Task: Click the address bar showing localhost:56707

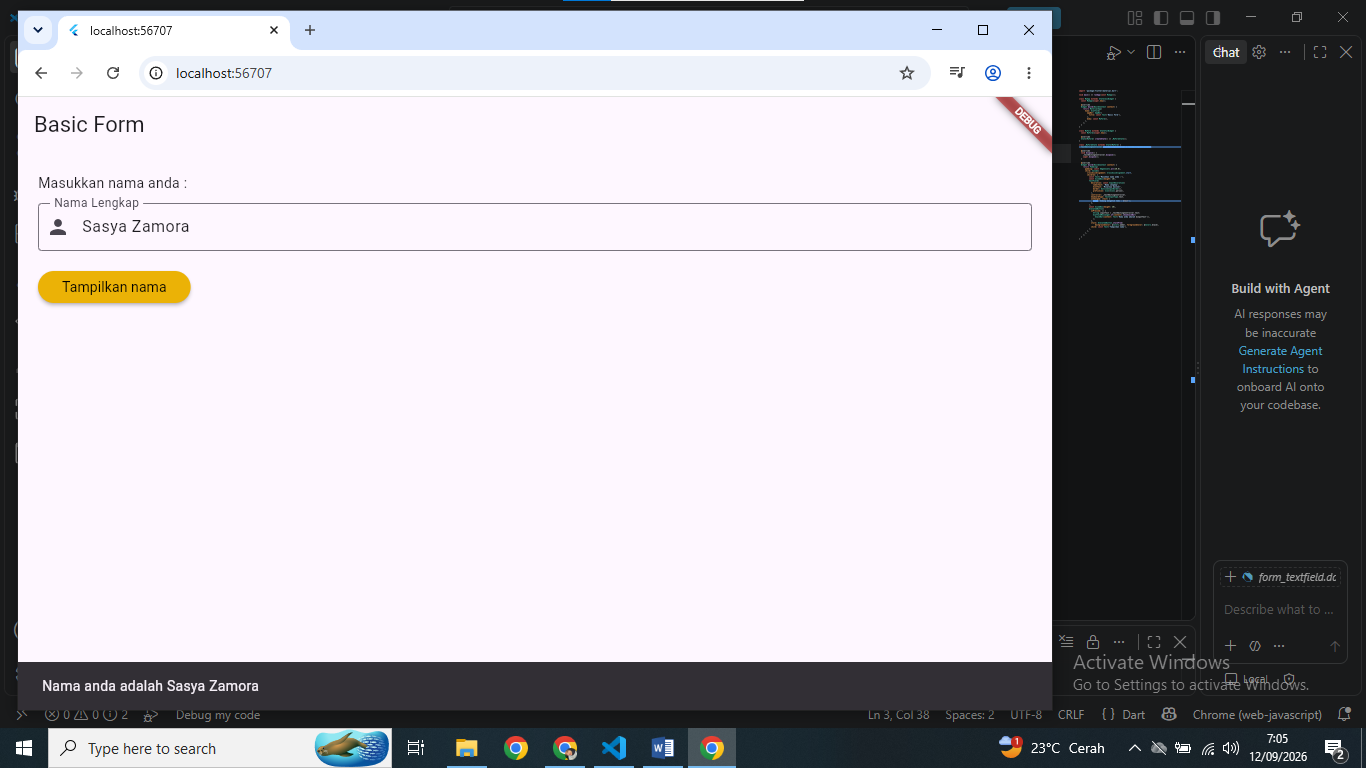Action: 536,73
